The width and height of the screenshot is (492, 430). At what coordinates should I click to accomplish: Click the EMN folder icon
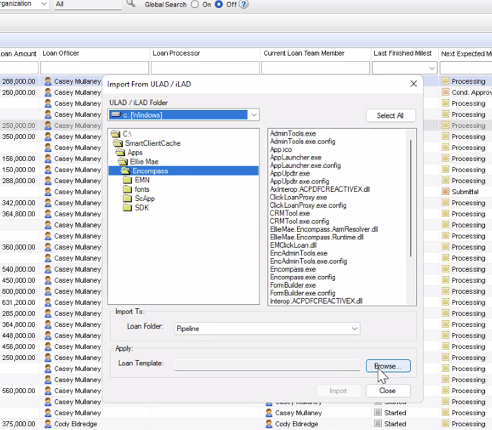coord(127,180)
